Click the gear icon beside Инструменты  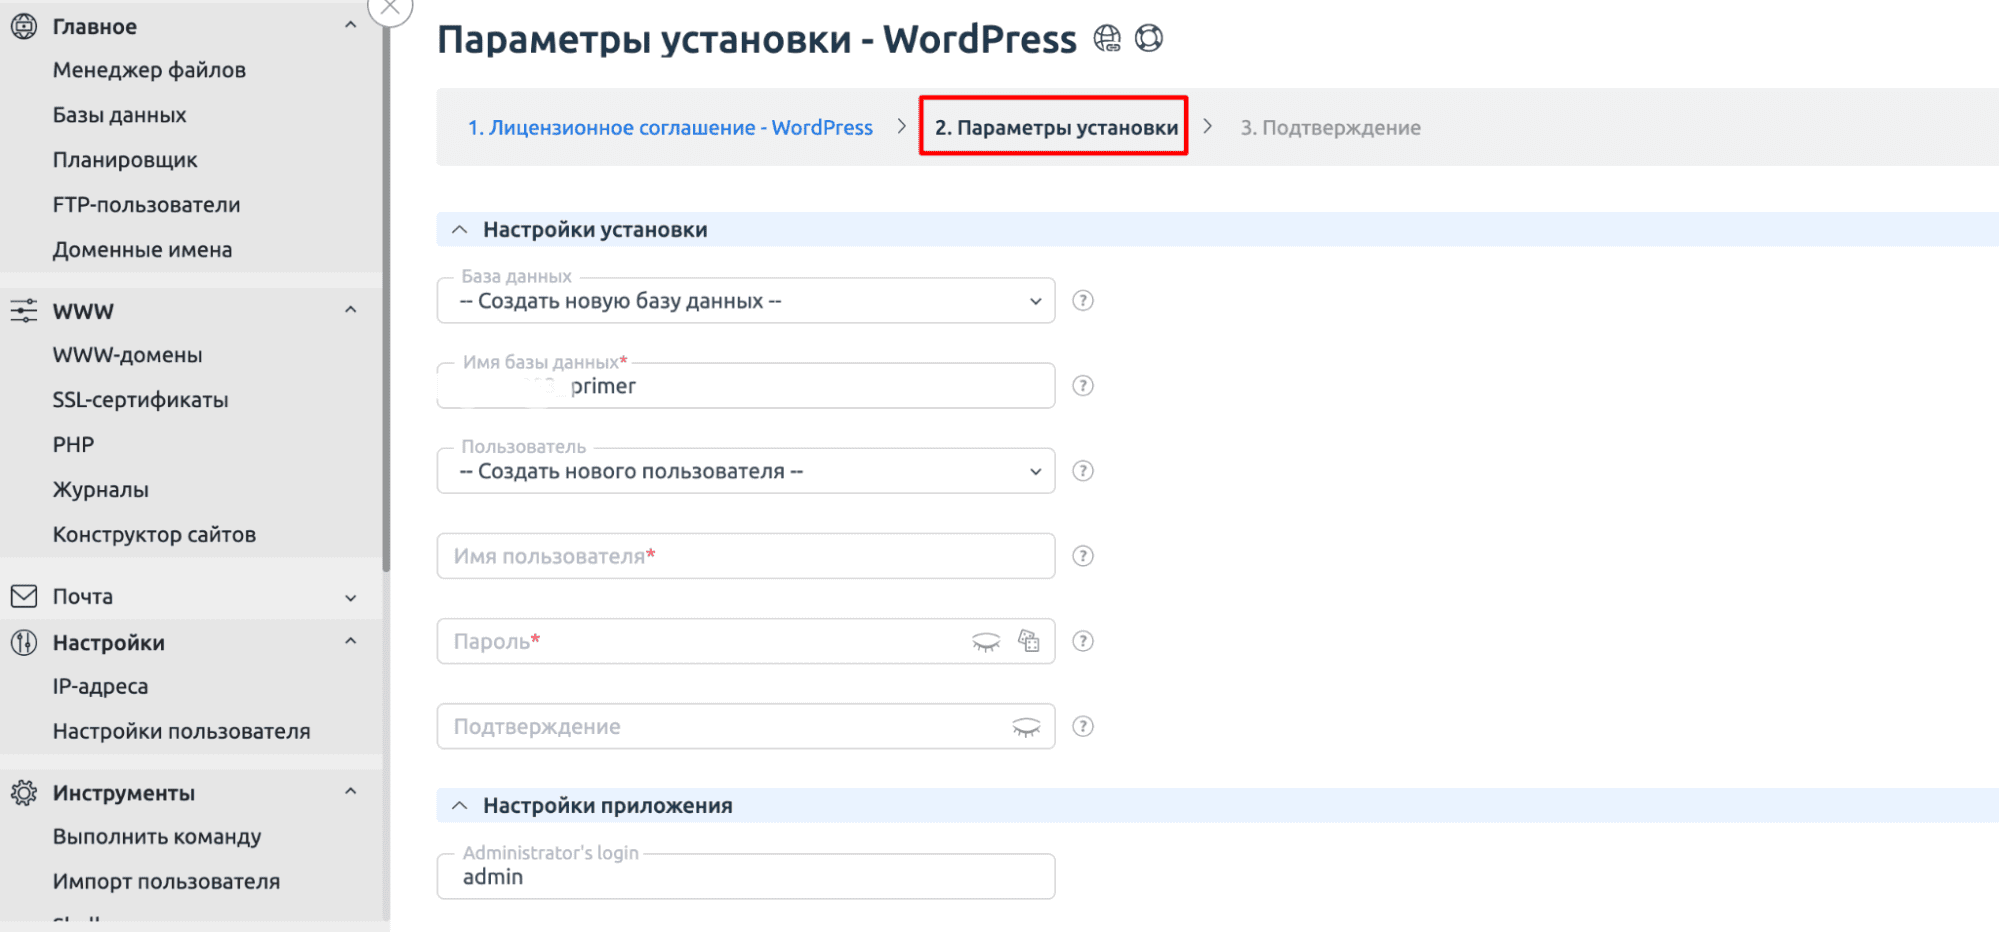(x=24, y=791)
